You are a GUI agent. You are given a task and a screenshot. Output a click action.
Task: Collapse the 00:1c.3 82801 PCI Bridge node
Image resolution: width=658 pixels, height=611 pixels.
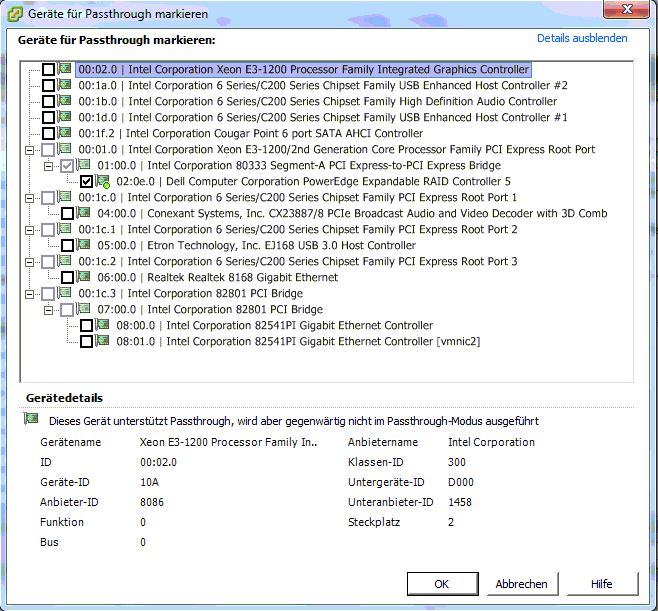coord(29,294)
